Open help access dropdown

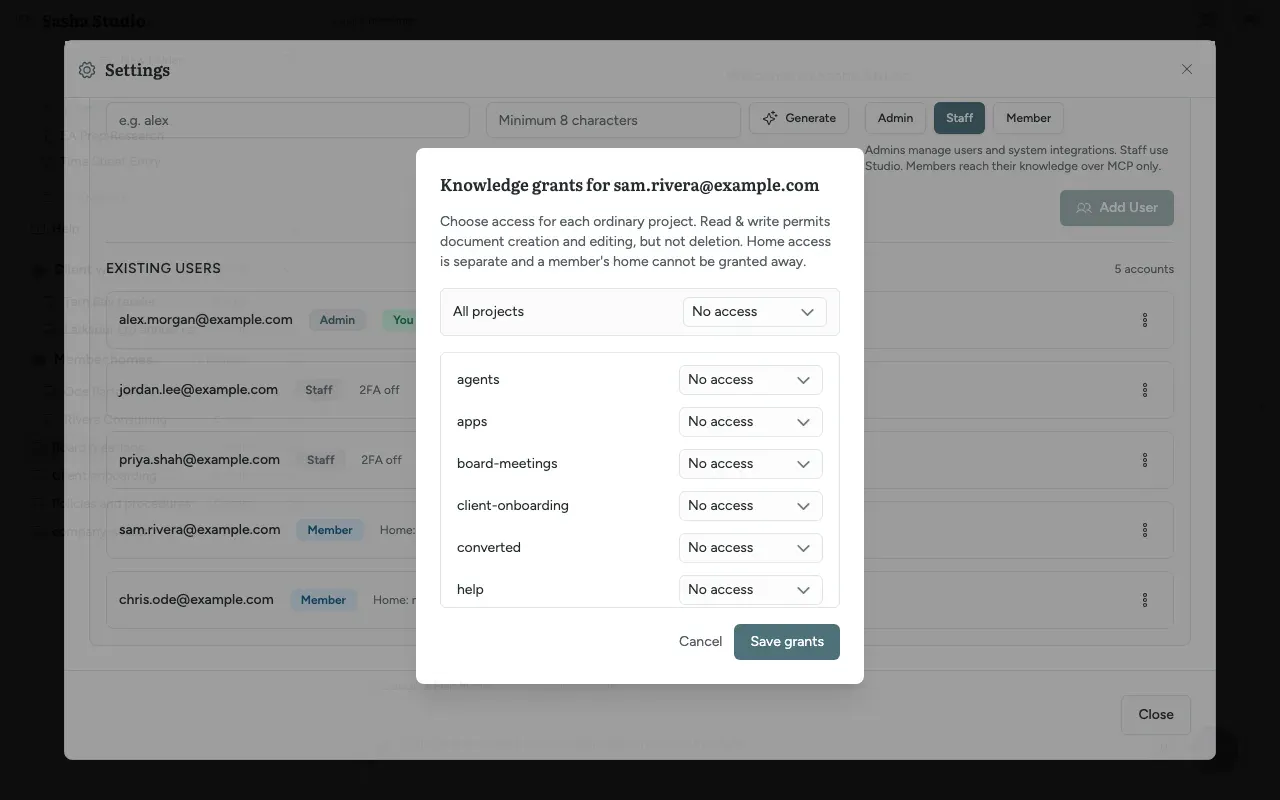[x=750, y=590]
